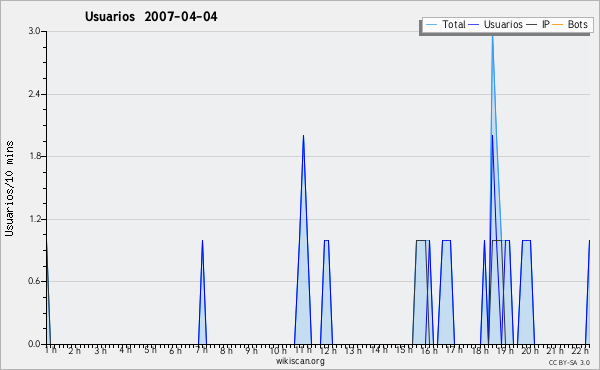This screenshot has width=600, height=370.
Task: Click the chart title 'Usuarios 2007-04-04'
Action: point(151,17)
